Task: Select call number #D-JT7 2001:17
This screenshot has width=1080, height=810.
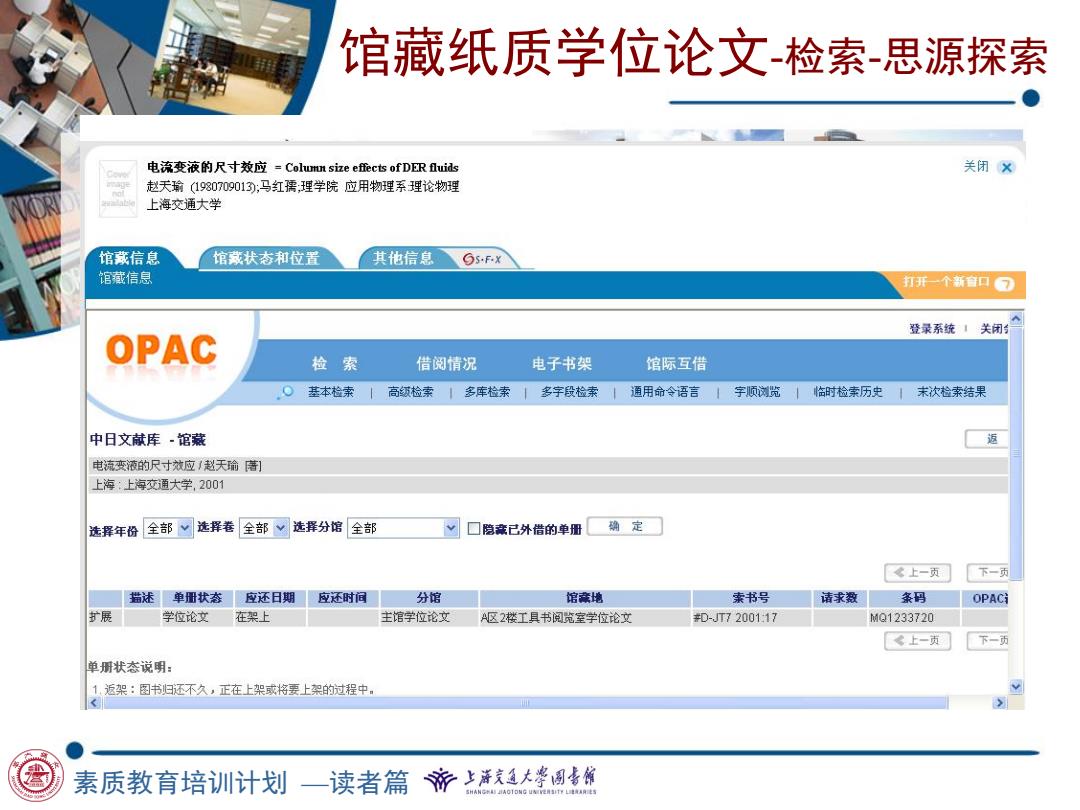Action: click(x=735, y=618)
